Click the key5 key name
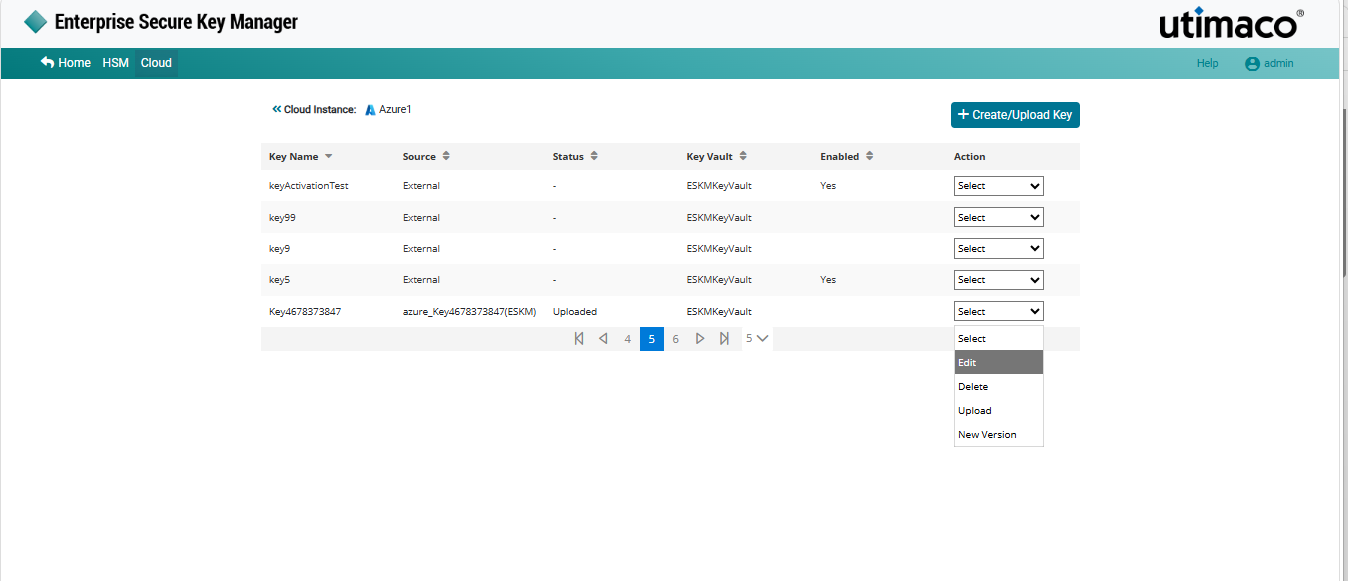This screenshot has height=581, width=1348. point(281,280)
